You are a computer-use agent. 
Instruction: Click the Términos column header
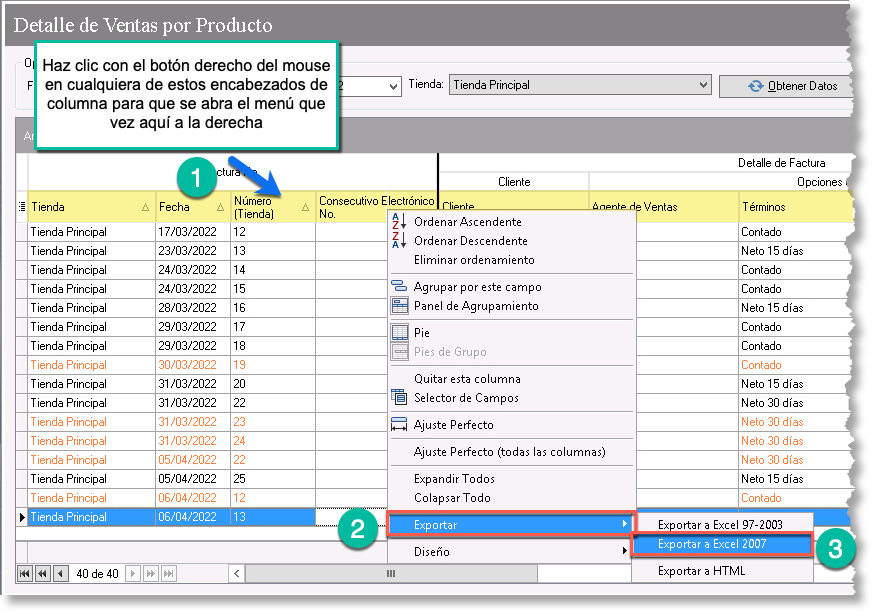pos(796,207)
